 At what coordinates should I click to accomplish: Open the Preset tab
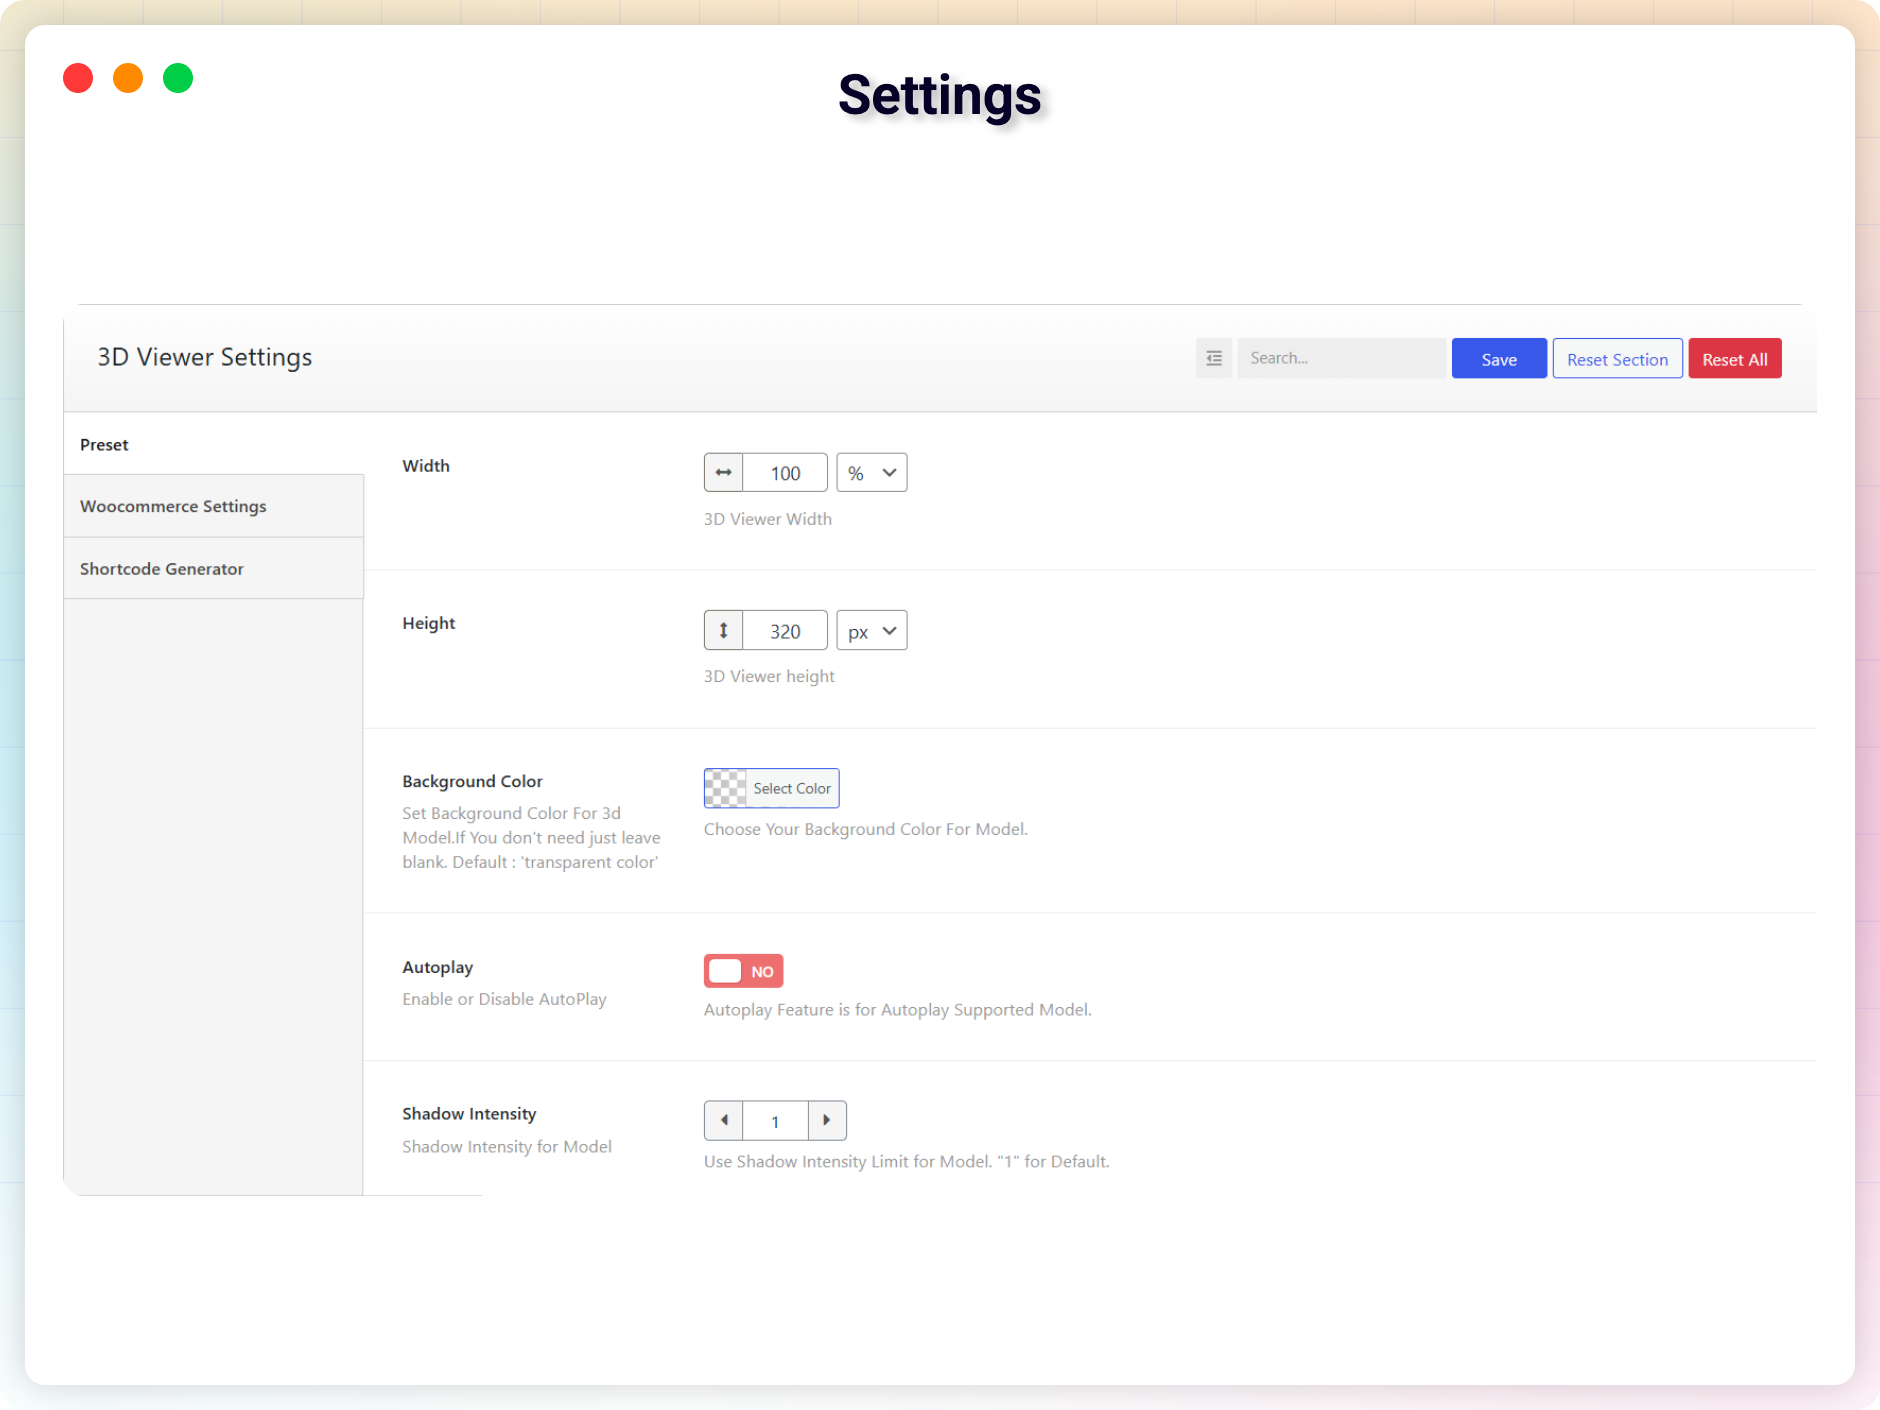point(214,444)
